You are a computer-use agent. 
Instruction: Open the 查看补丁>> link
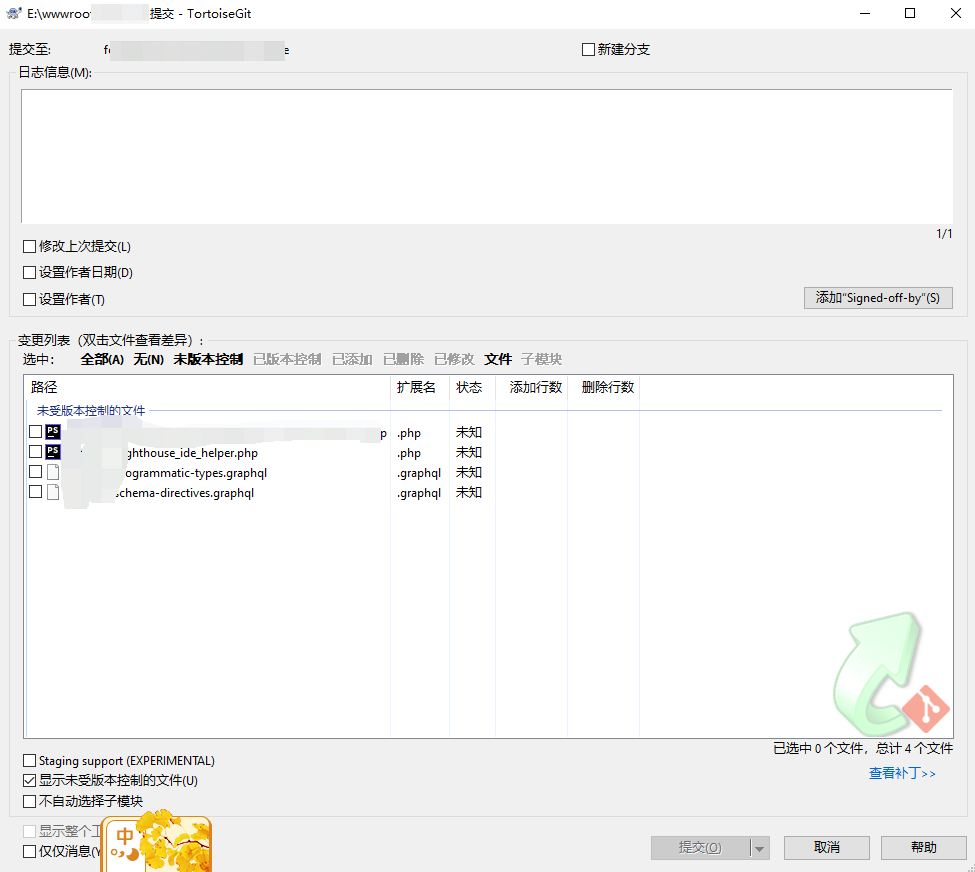tap(902, 773)
